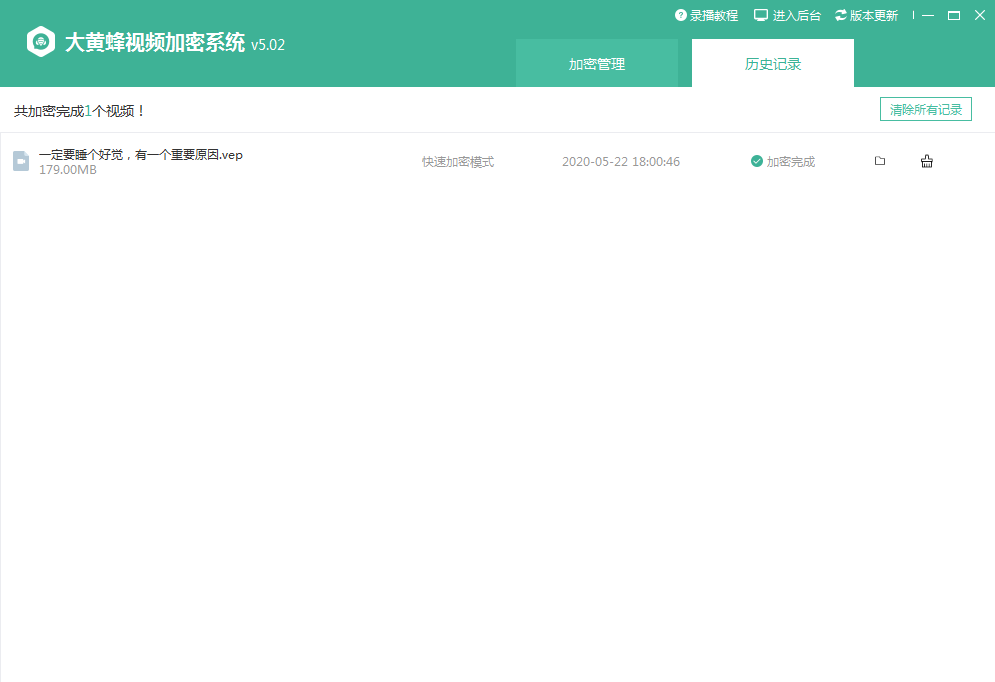Screen dimensions: 995x682
Task: Maximize the application window
Action: coord(954,16)
